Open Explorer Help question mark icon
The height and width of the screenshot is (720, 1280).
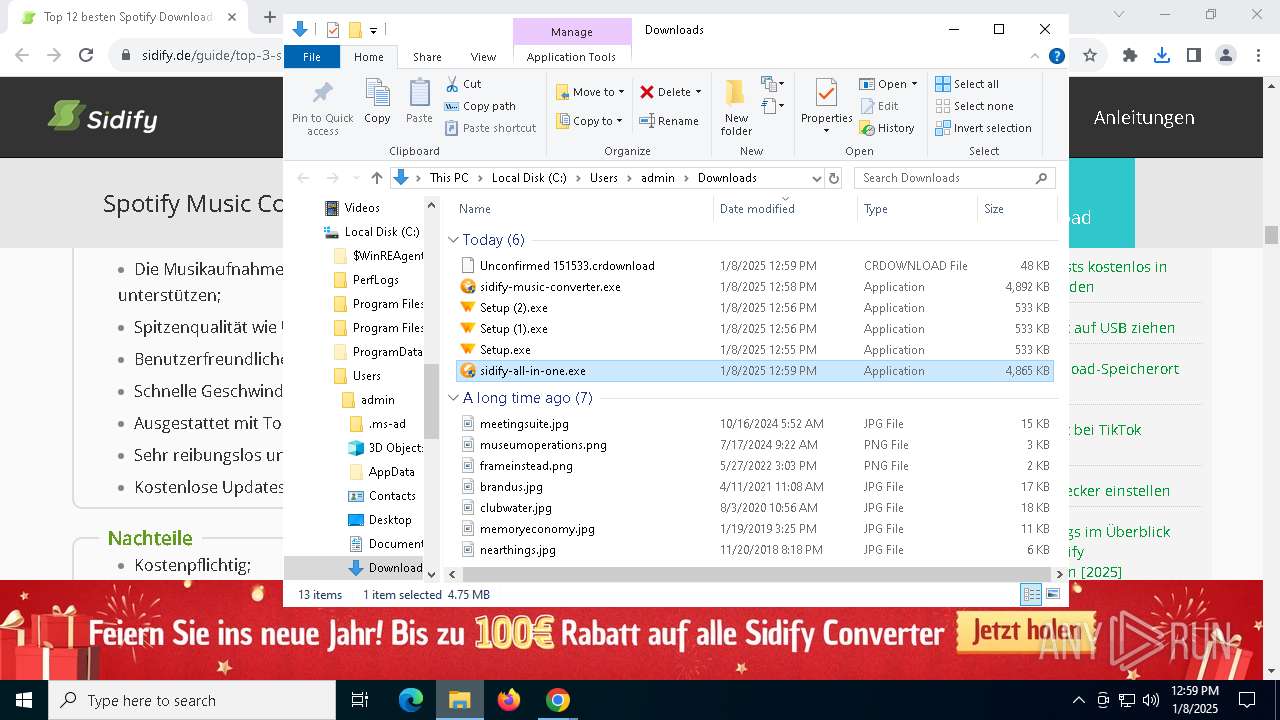1056,57
